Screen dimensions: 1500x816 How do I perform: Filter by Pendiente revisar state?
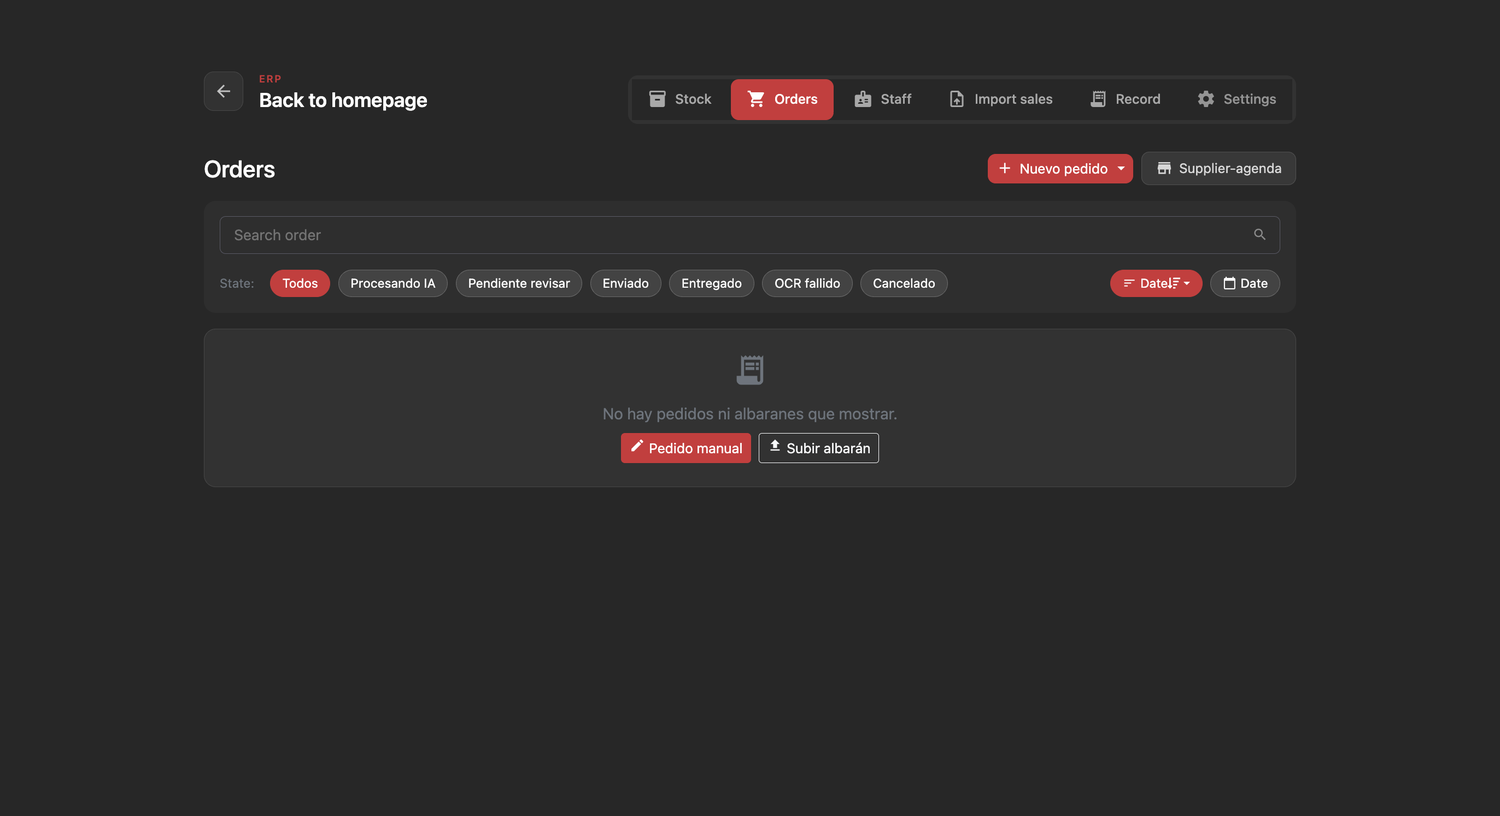[x=519, y=283]
